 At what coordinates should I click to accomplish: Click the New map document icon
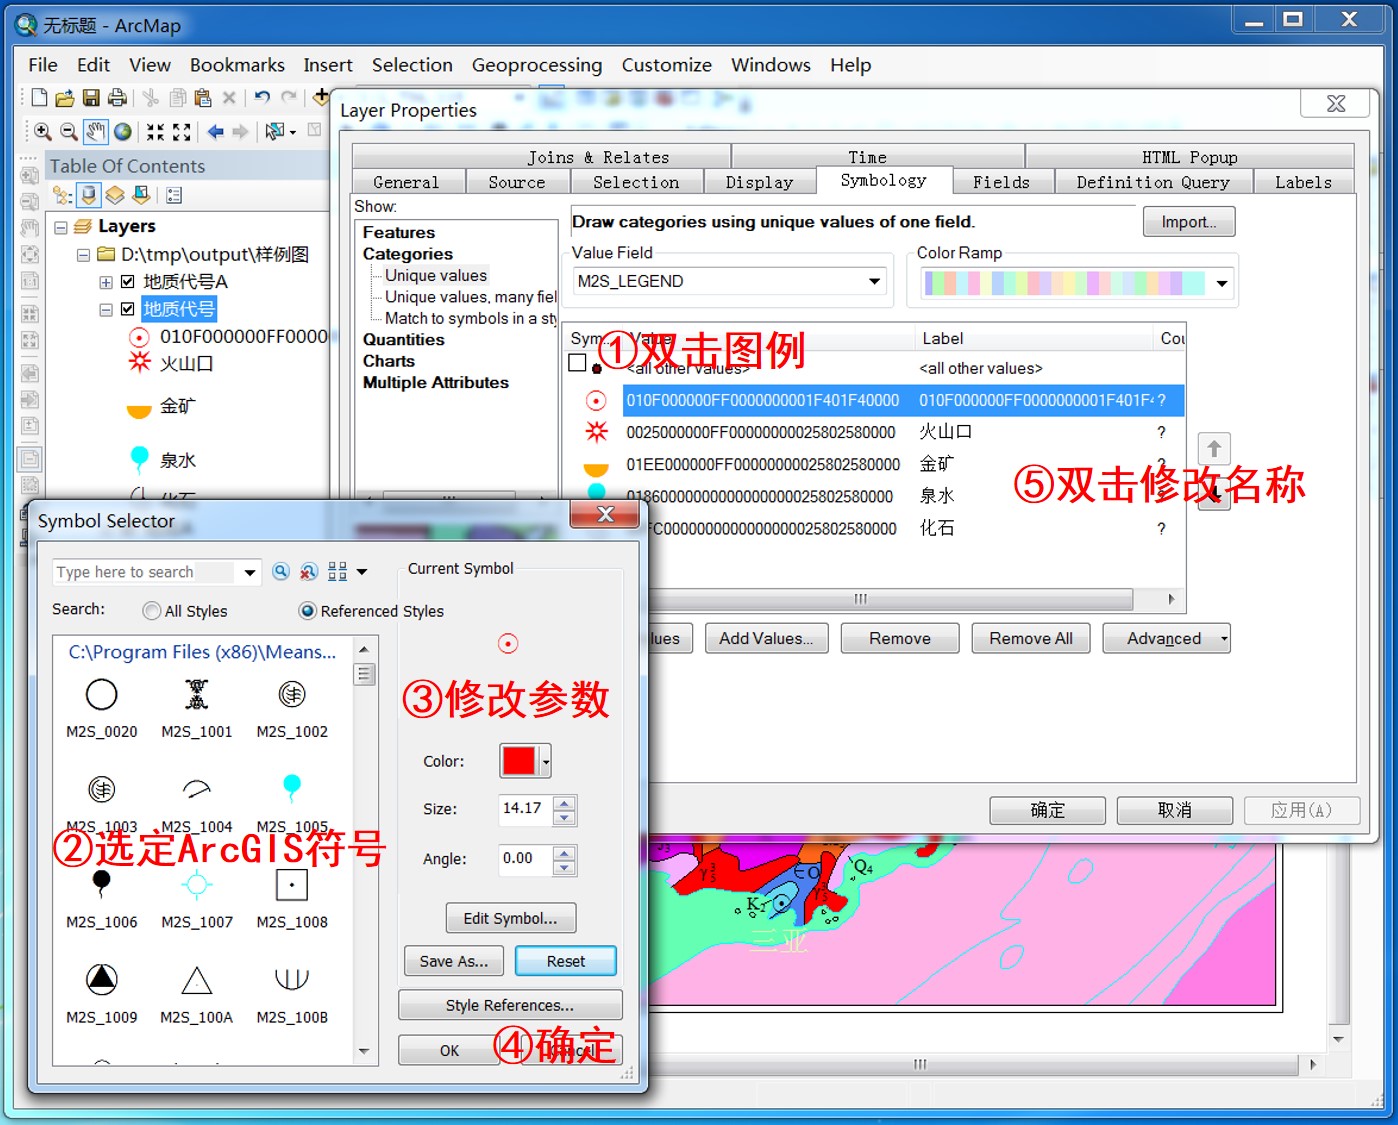39,97
